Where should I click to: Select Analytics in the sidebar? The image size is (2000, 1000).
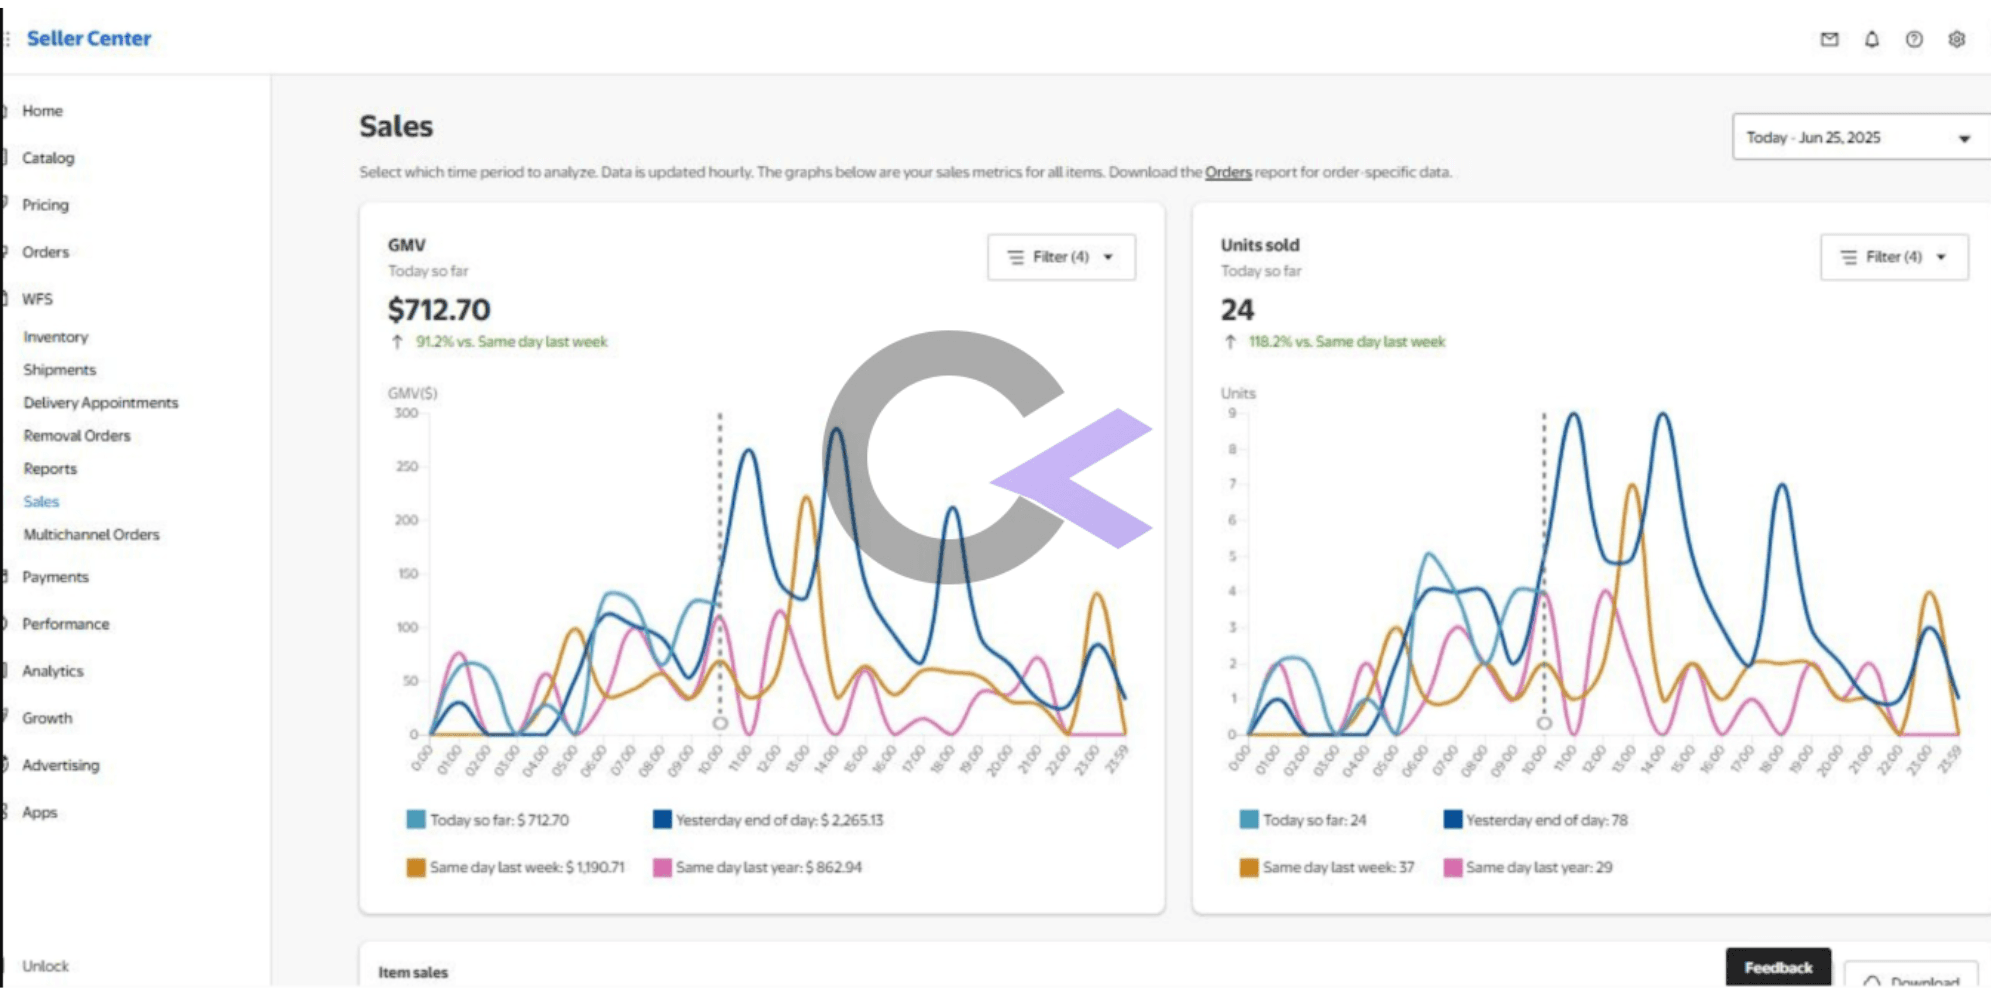[x=53, y=671]
